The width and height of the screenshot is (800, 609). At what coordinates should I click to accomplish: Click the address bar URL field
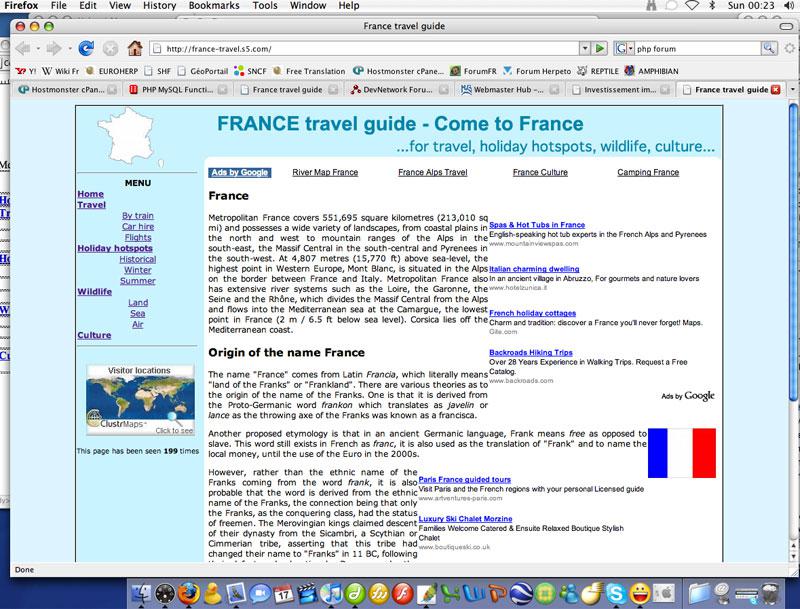click(366, 48)
